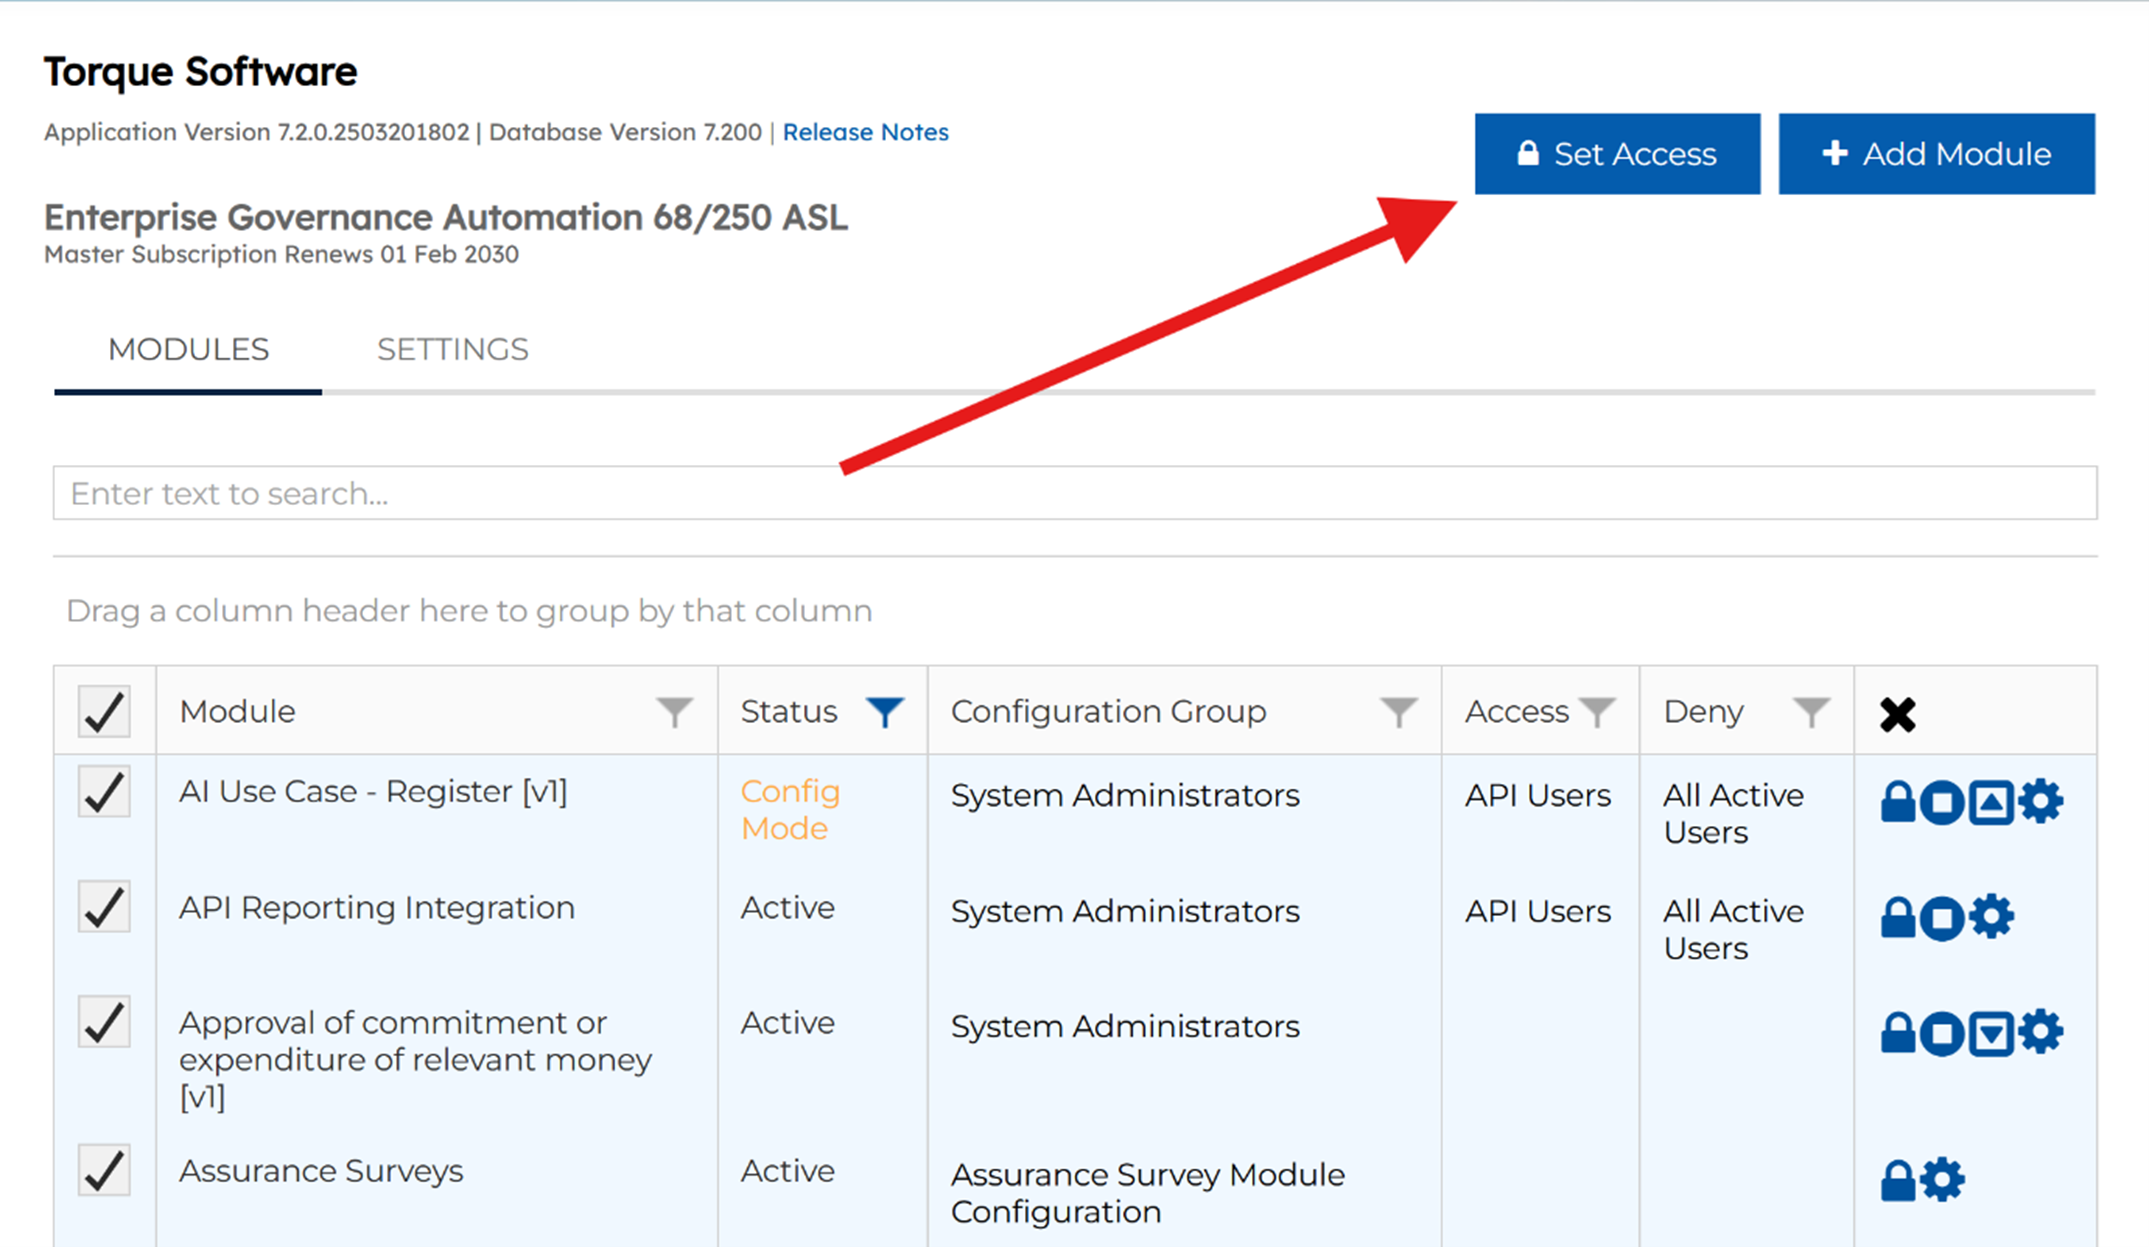Switch to the SETTINGS tab
Image resolution: width=2149 pixels, height=1247 pixels.
pyautogui.click(x=452, y=349)
